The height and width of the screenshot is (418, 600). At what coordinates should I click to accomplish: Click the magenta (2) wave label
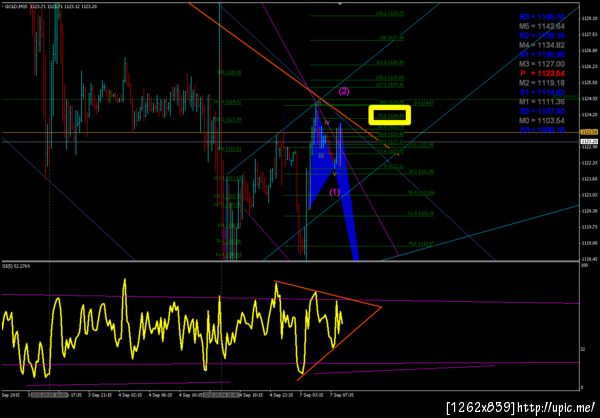tap(344, 91)
